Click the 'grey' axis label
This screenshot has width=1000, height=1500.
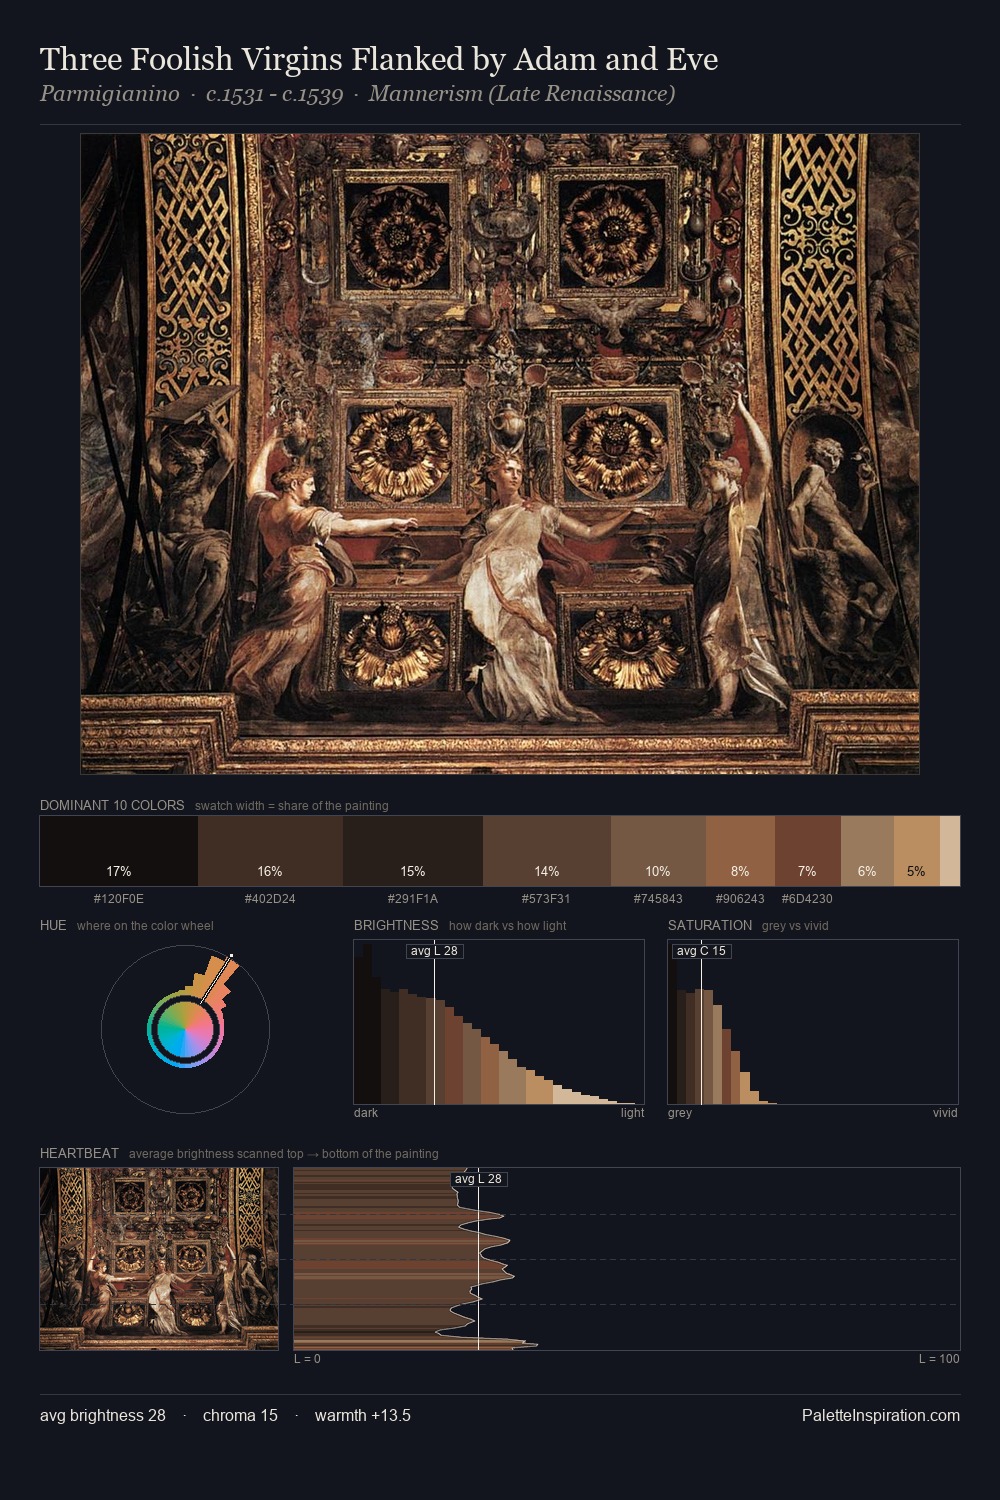pyautogui.click(x=680, y=1113)
